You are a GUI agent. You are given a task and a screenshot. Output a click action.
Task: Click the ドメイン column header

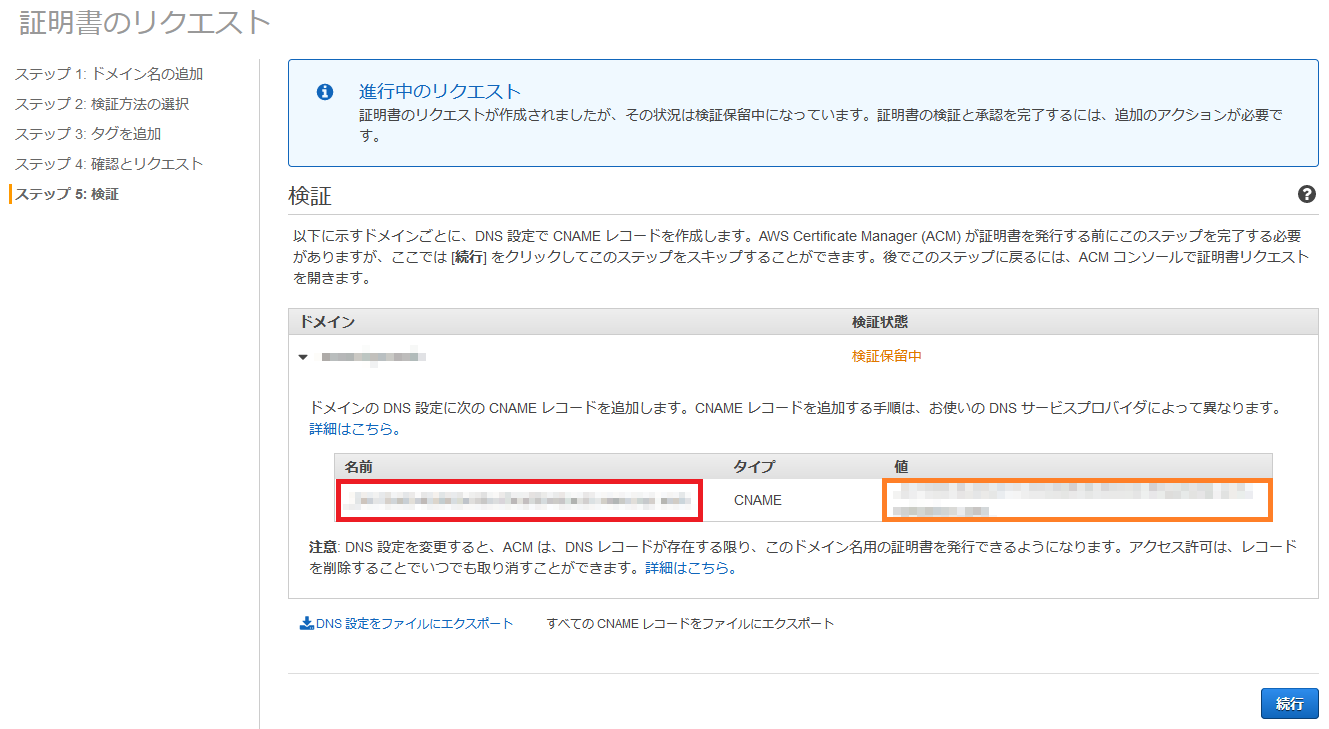[x=327, y=322]
